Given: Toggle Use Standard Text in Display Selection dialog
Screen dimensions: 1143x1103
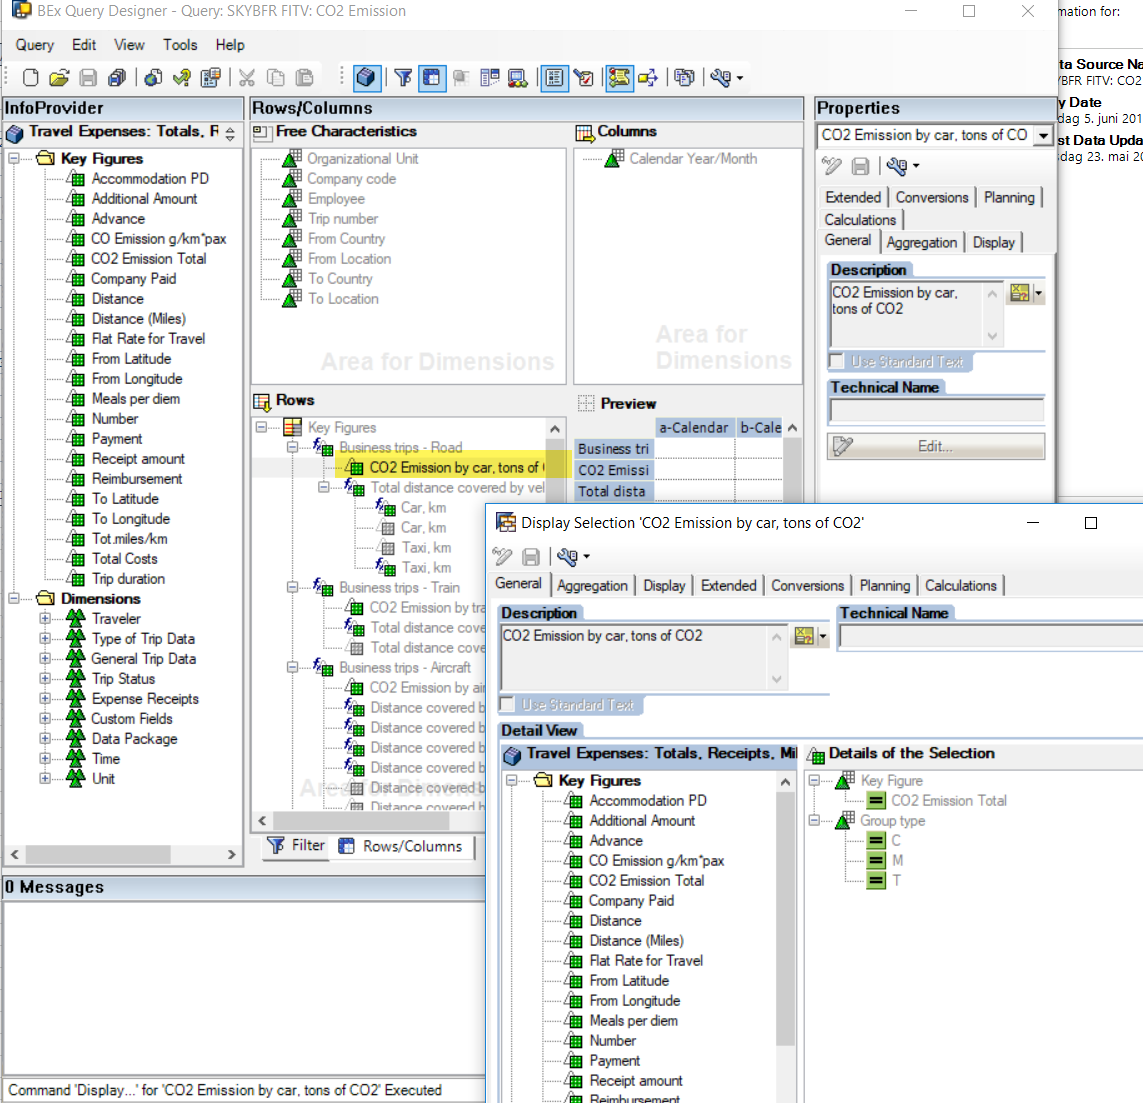Looking at the screenshot, I should [x=507, y=704].
